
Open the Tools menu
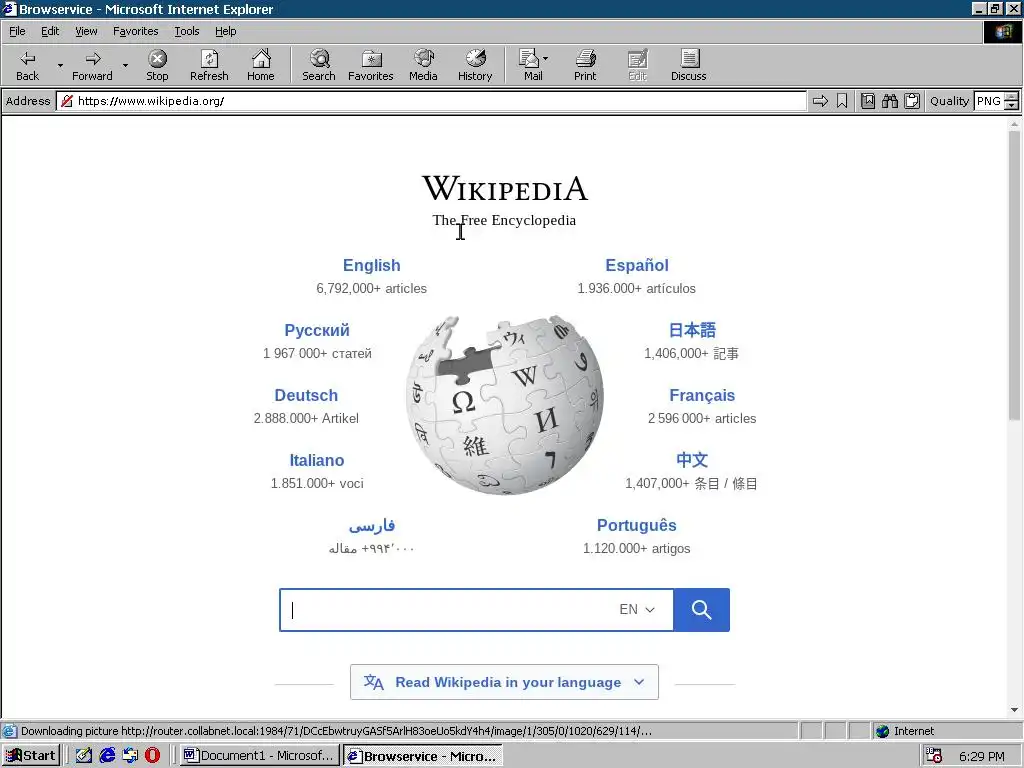[186, 31]
